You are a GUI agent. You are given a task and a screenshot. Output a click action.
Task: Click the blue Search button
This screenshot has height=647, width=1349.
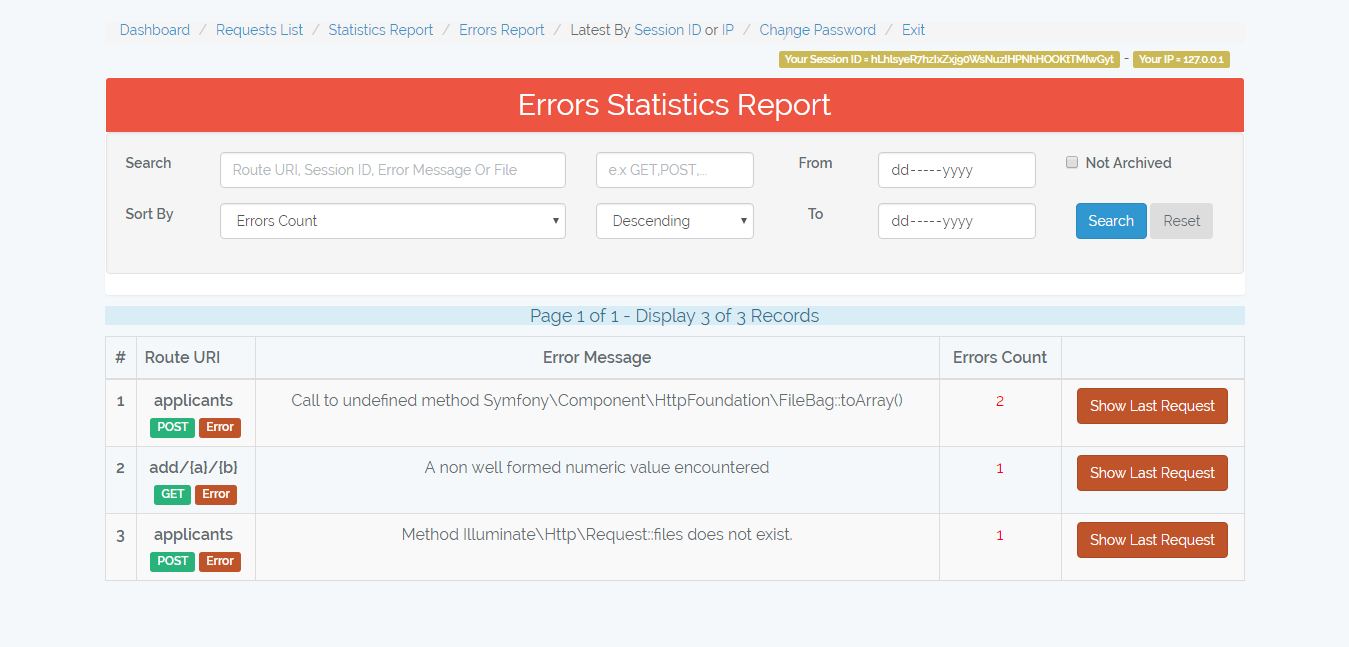(1111, 221)
